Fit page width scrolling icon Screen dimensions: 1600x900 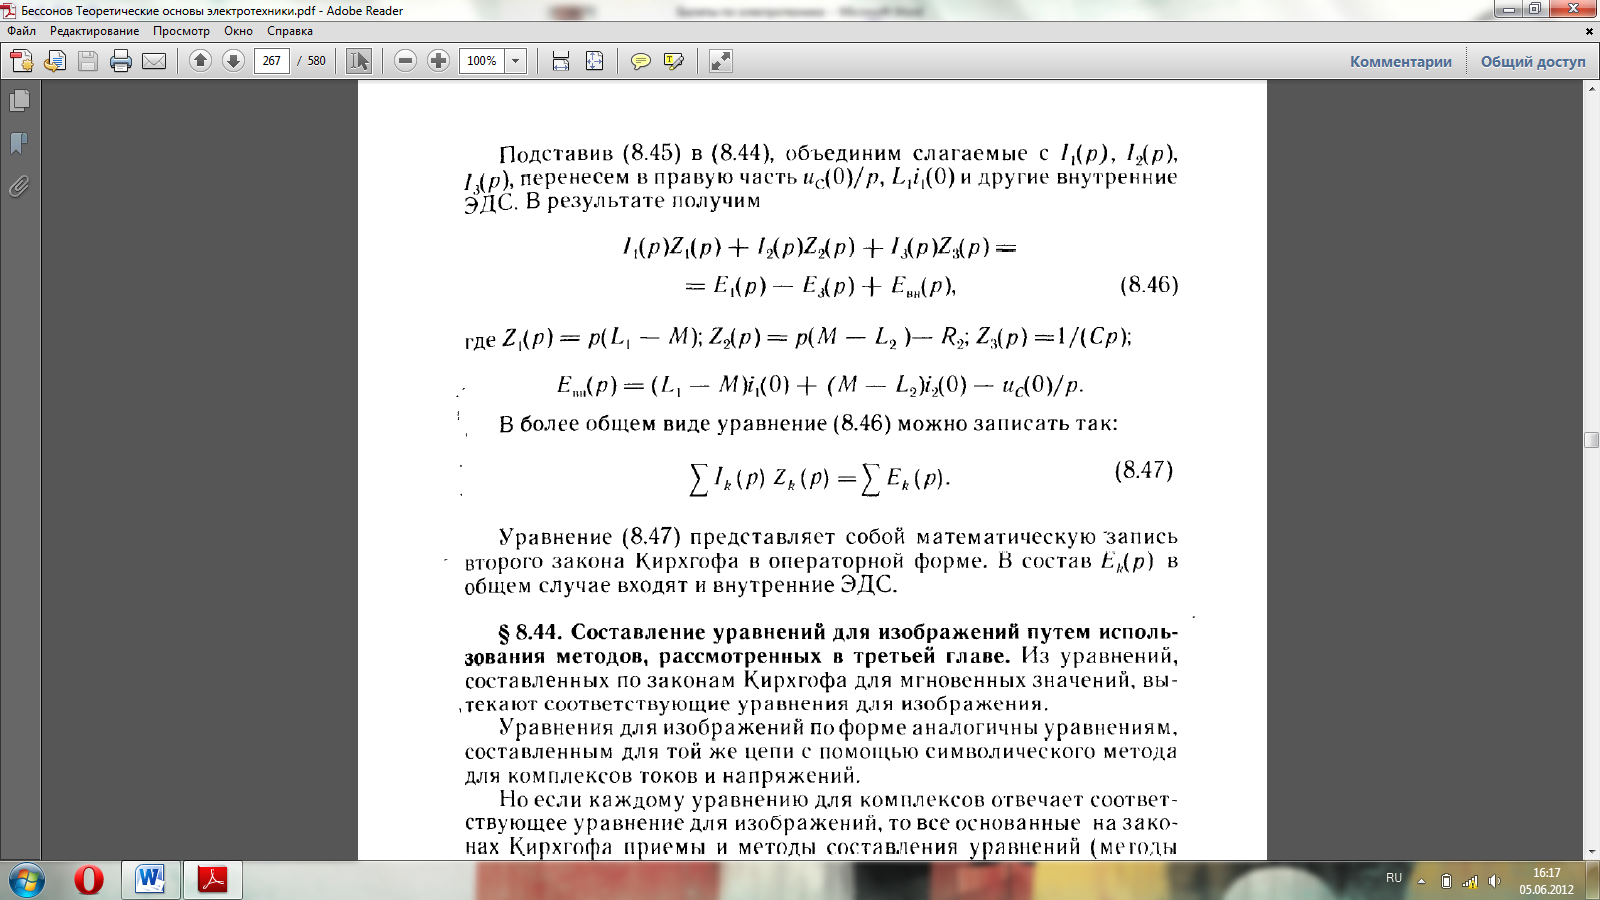pyautogui.click(x=561, y=61)
